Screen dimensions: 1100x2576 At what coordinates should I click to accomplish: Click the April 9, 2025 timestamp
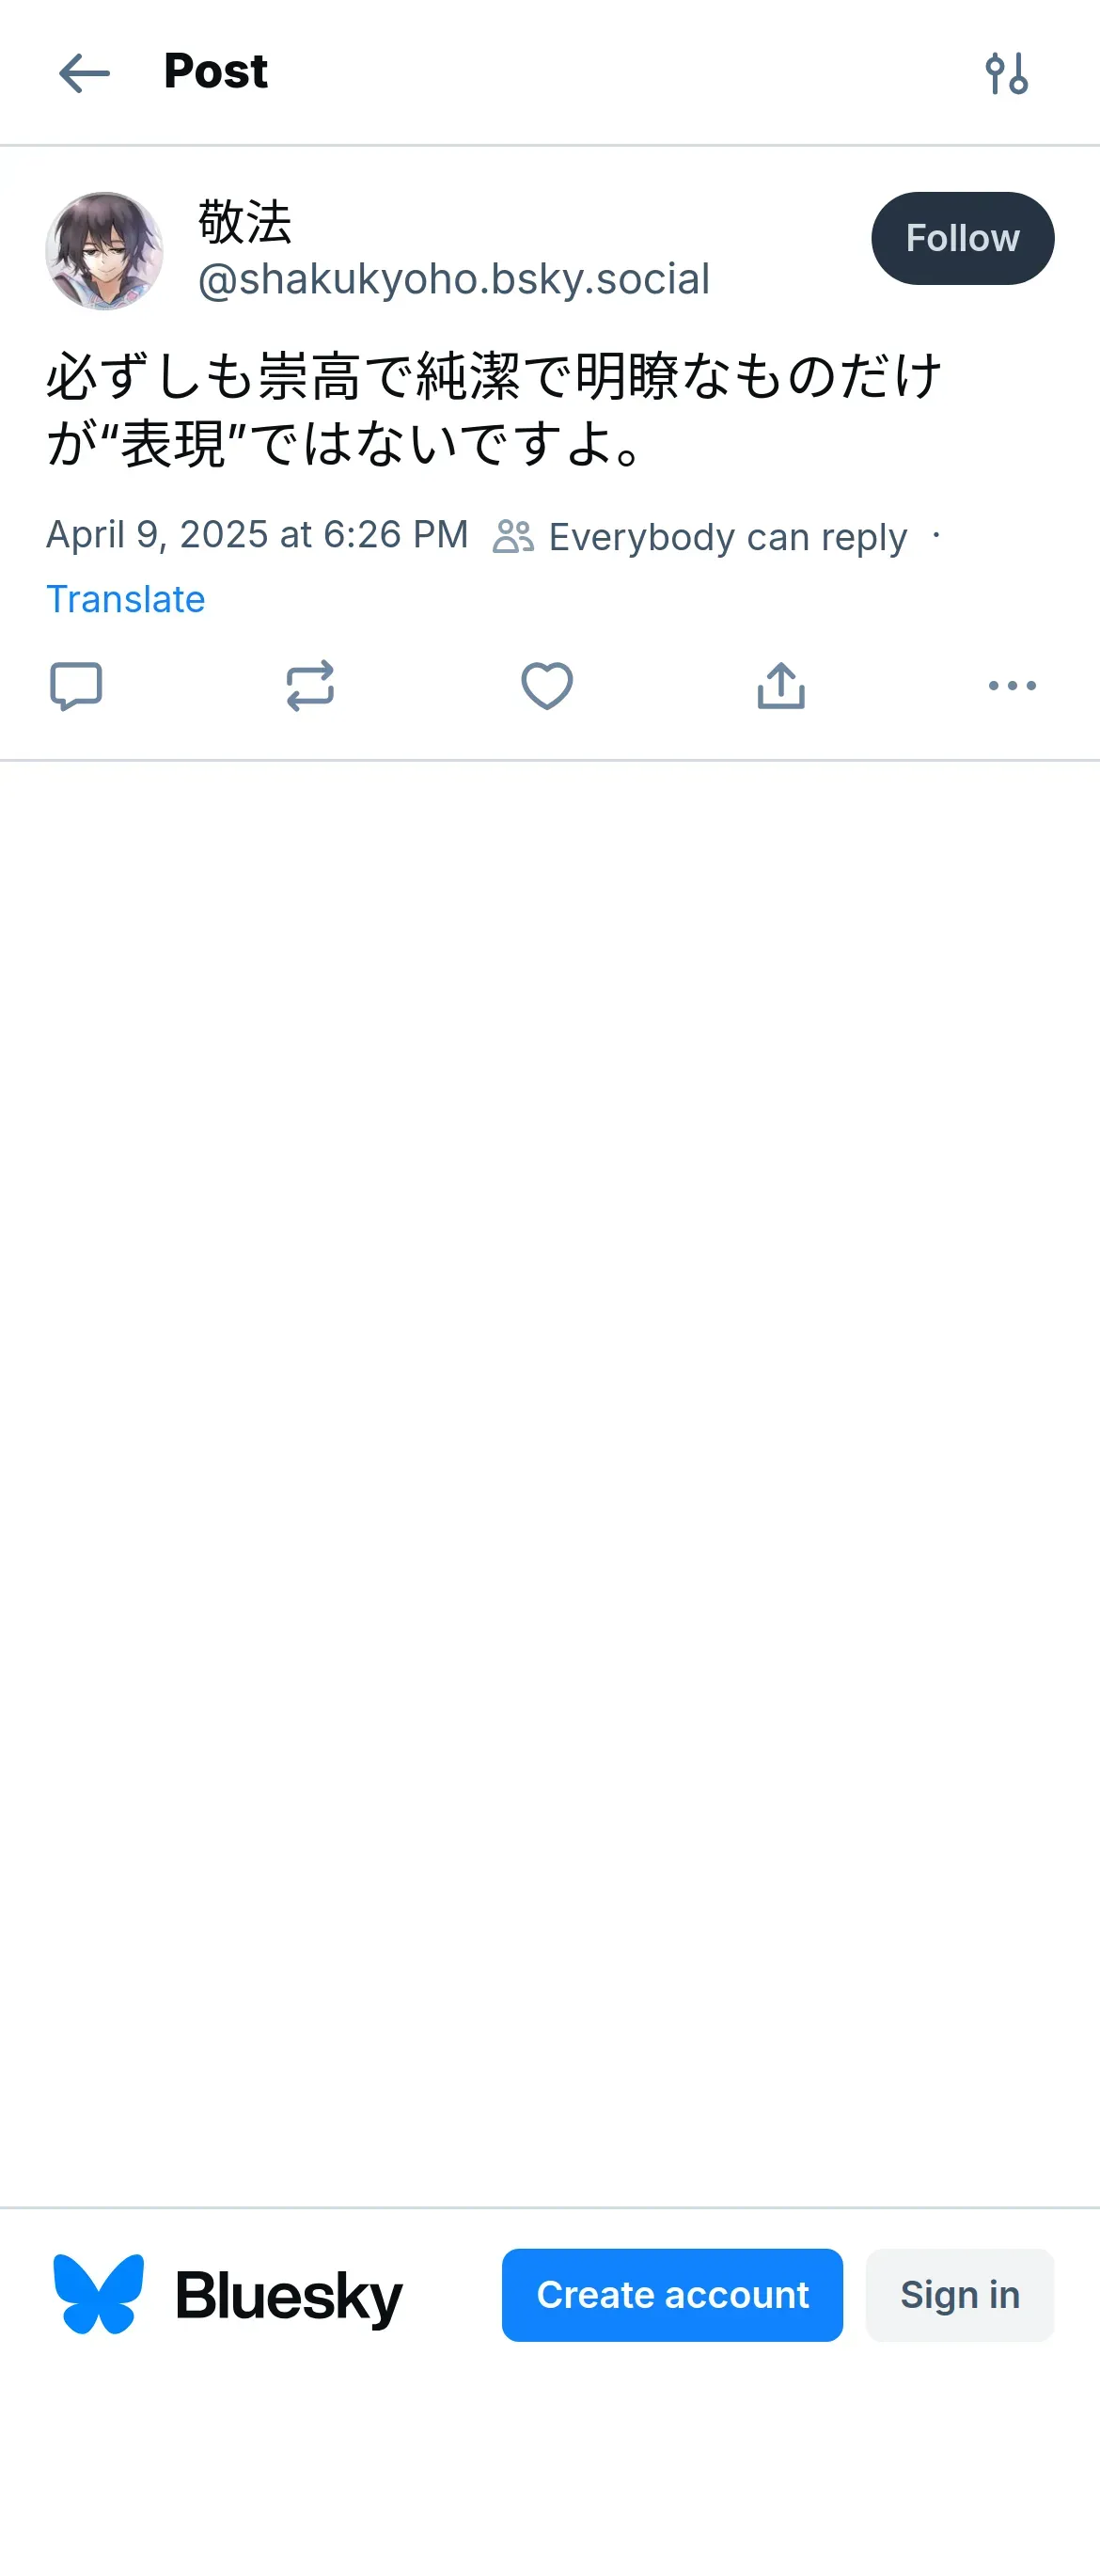[257, 535]
